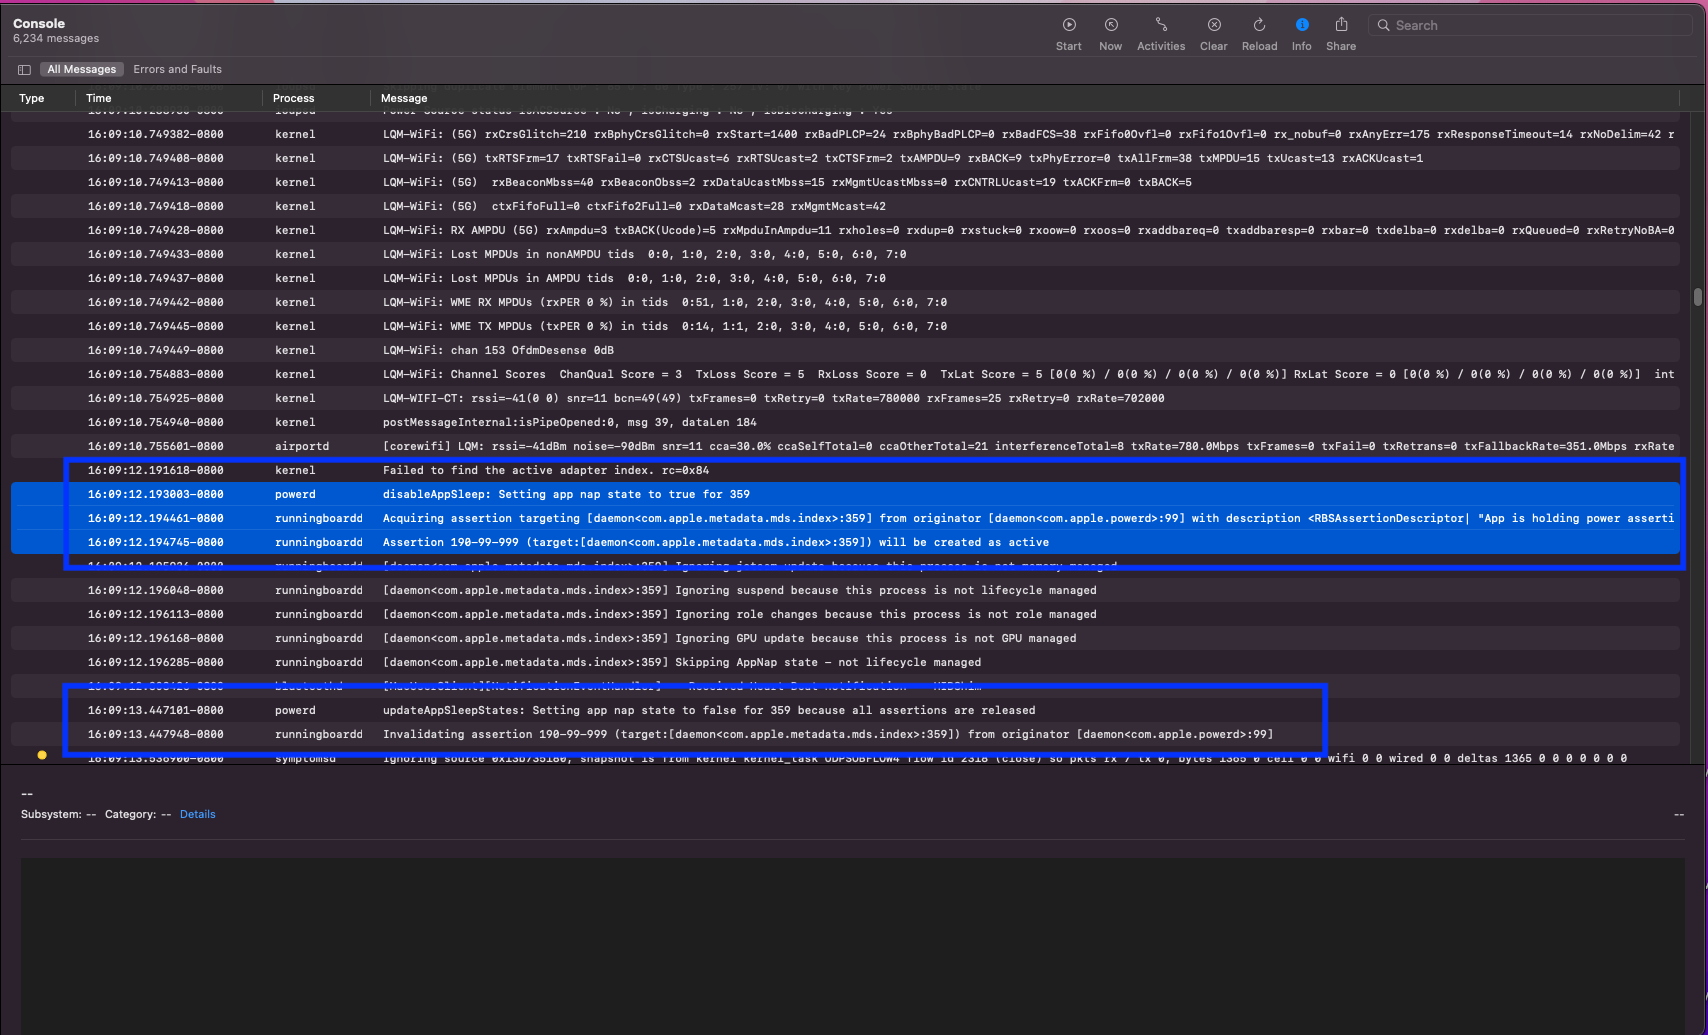Select the [corewifi] LQM message
The height and width of the screenshot is (1035, 1708).
coord(1028,446)
